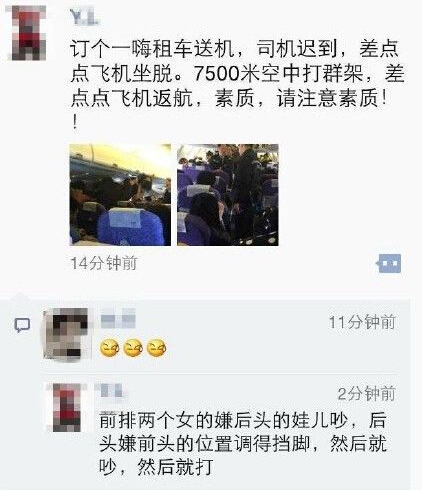Screen dimensions: 422x490
Task: Click the 14分钟前 post timestamp
Action: tap(104, 263)
